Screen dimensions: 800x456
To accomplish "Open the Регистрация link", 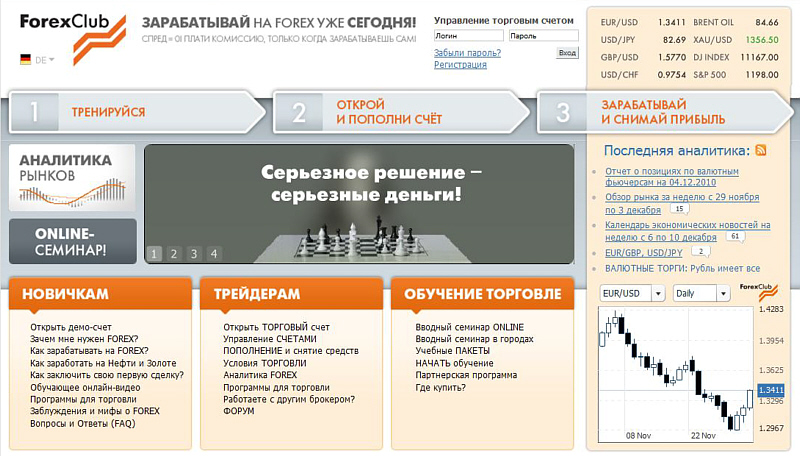I will pos(460,65).
